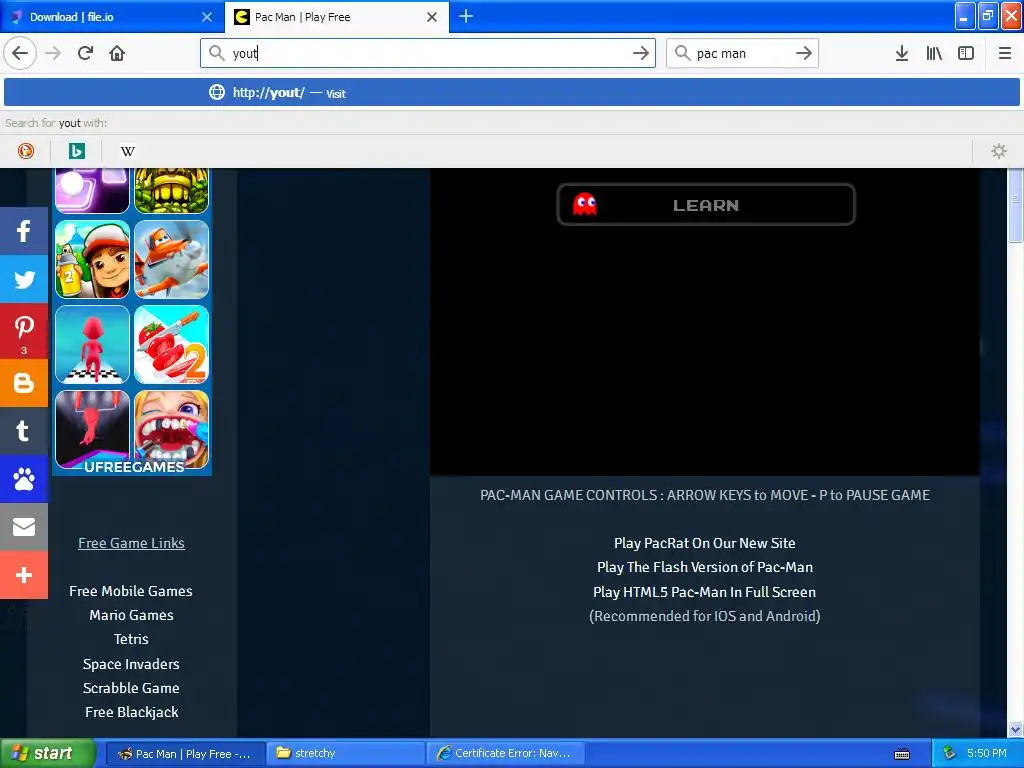
Task: Open a new browser tab
Action: point(466,16)
